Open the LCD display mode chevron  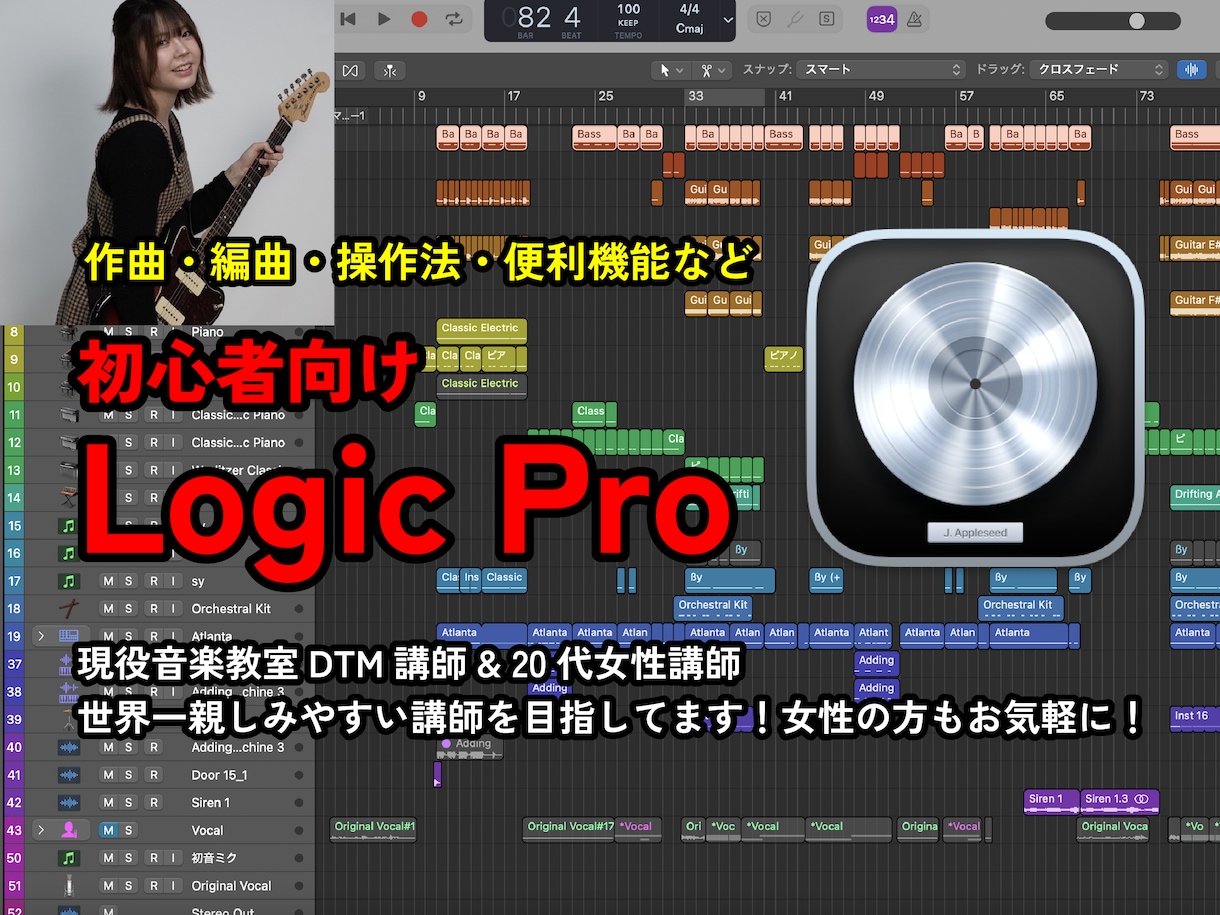727,20
